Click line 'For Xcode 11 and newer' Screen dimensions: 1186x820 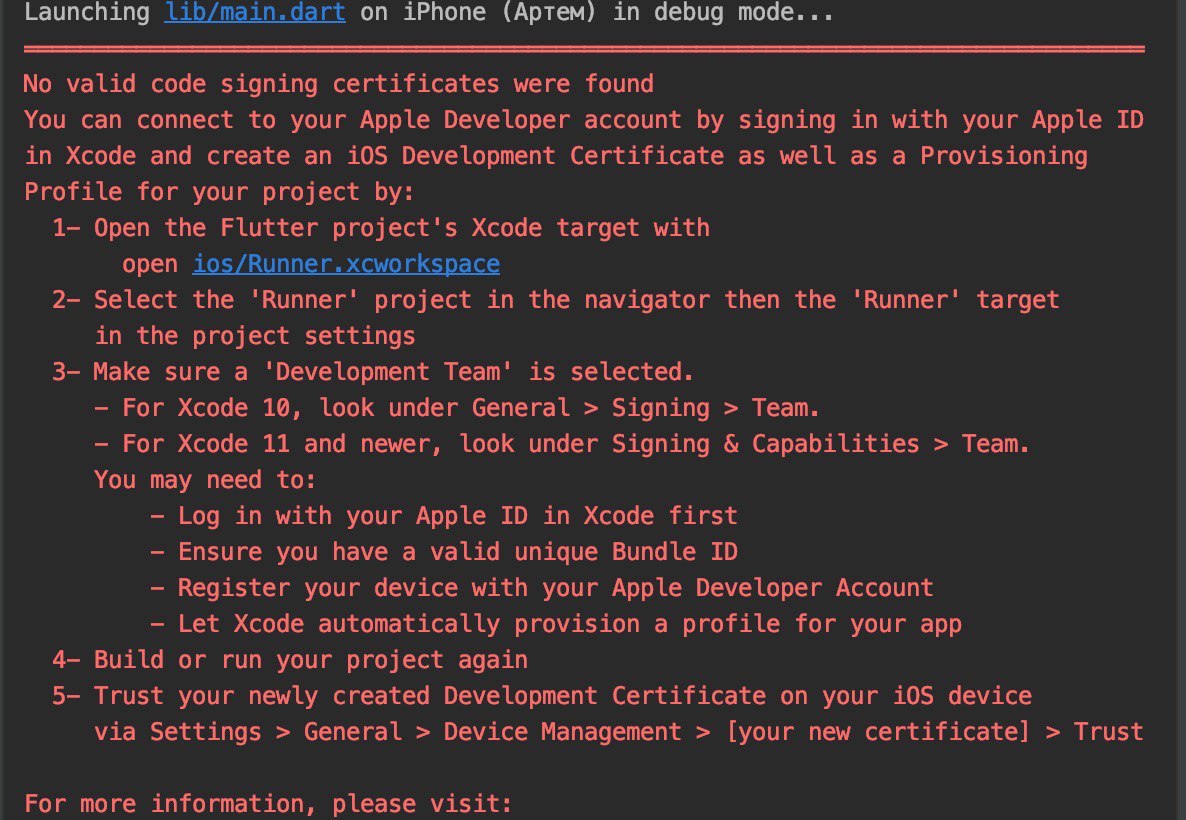point(562,443)
